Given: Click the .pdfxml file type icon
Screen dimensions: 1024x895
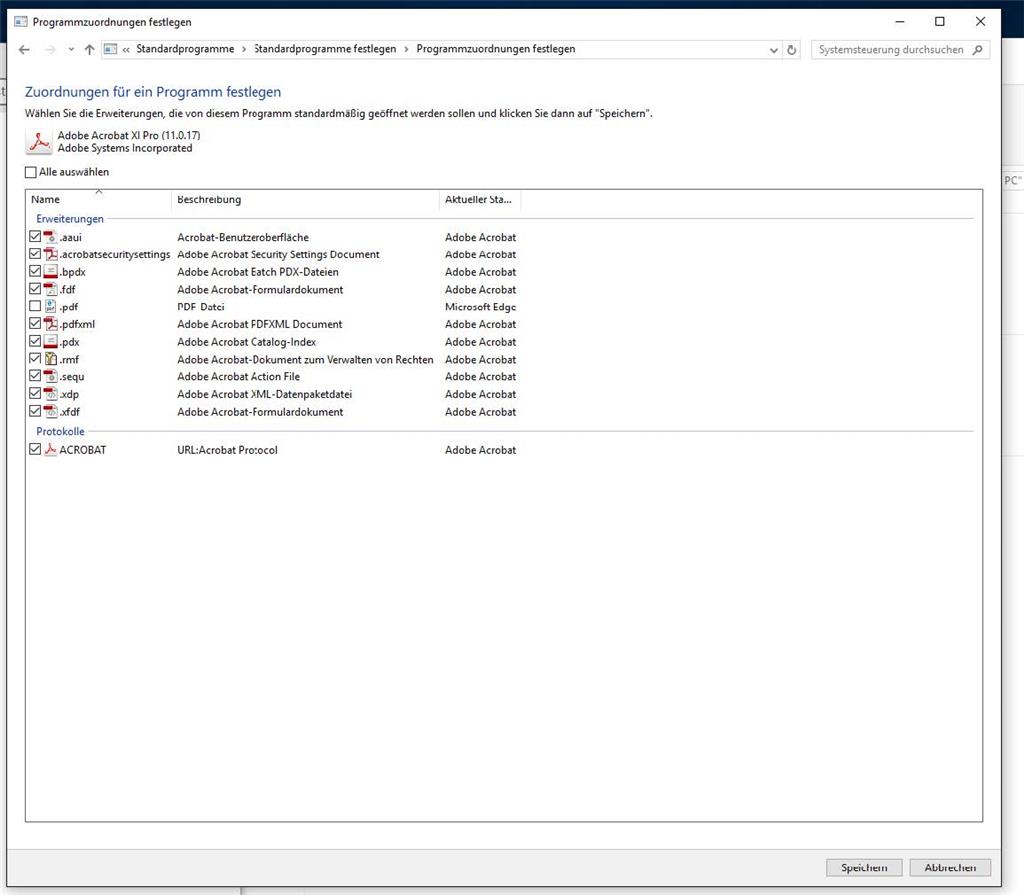Looking at the screenshot, I should (50, 324).
